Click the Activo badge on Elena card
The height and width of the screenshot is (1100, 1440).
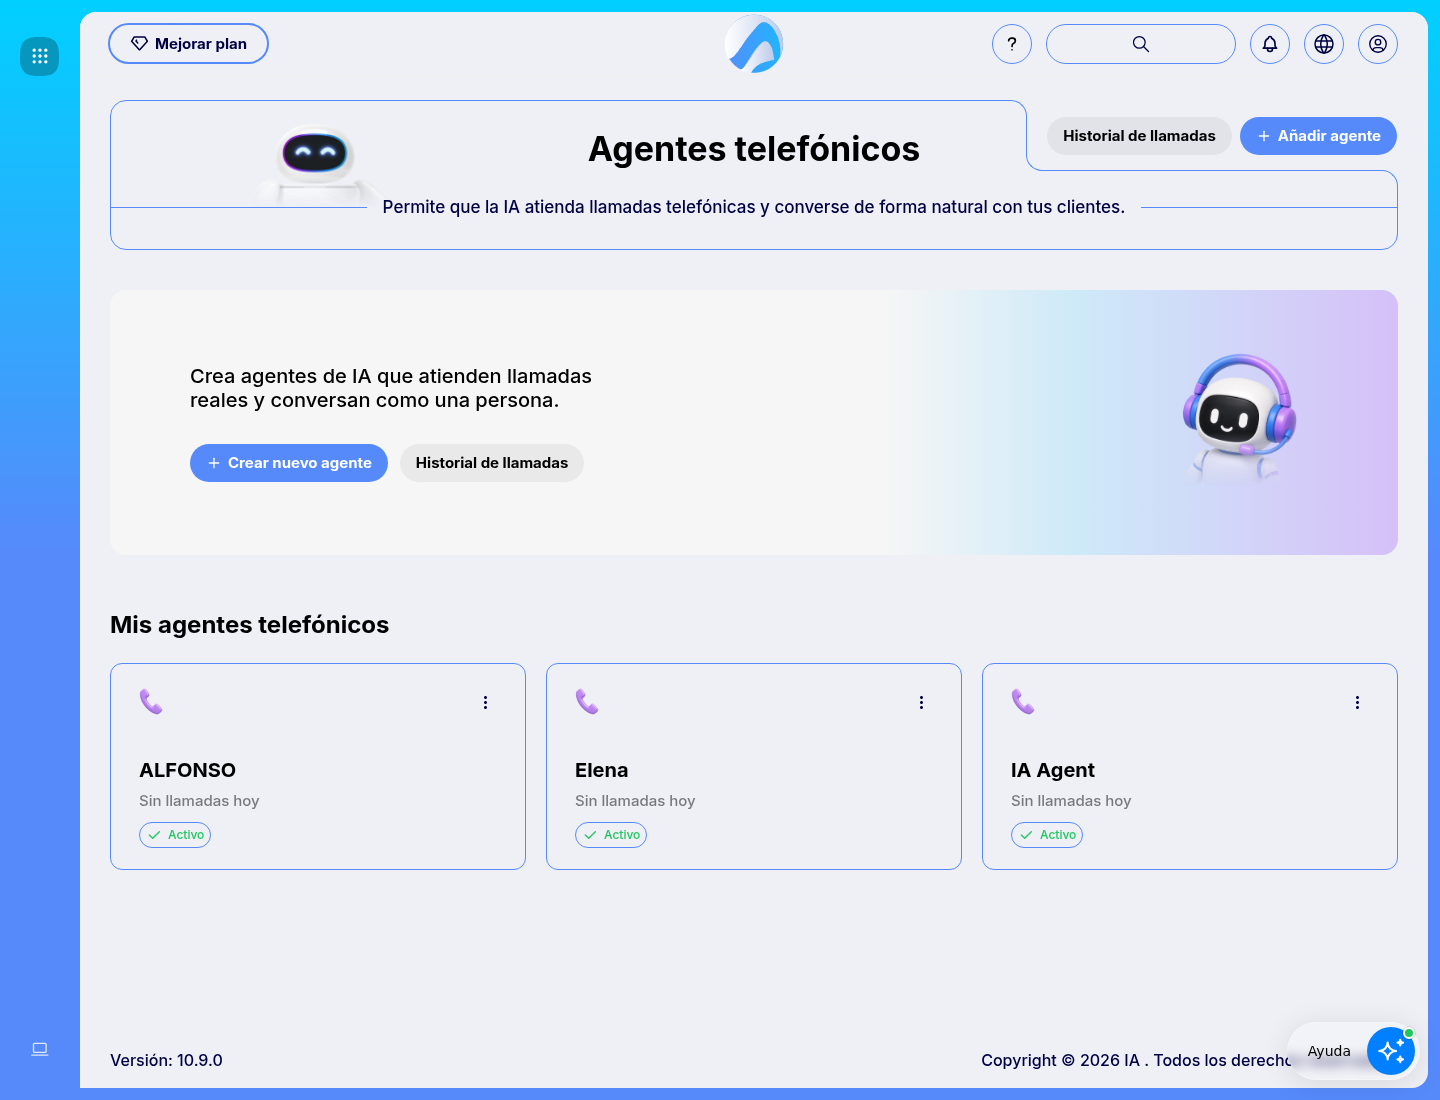(x=611, y=835)
